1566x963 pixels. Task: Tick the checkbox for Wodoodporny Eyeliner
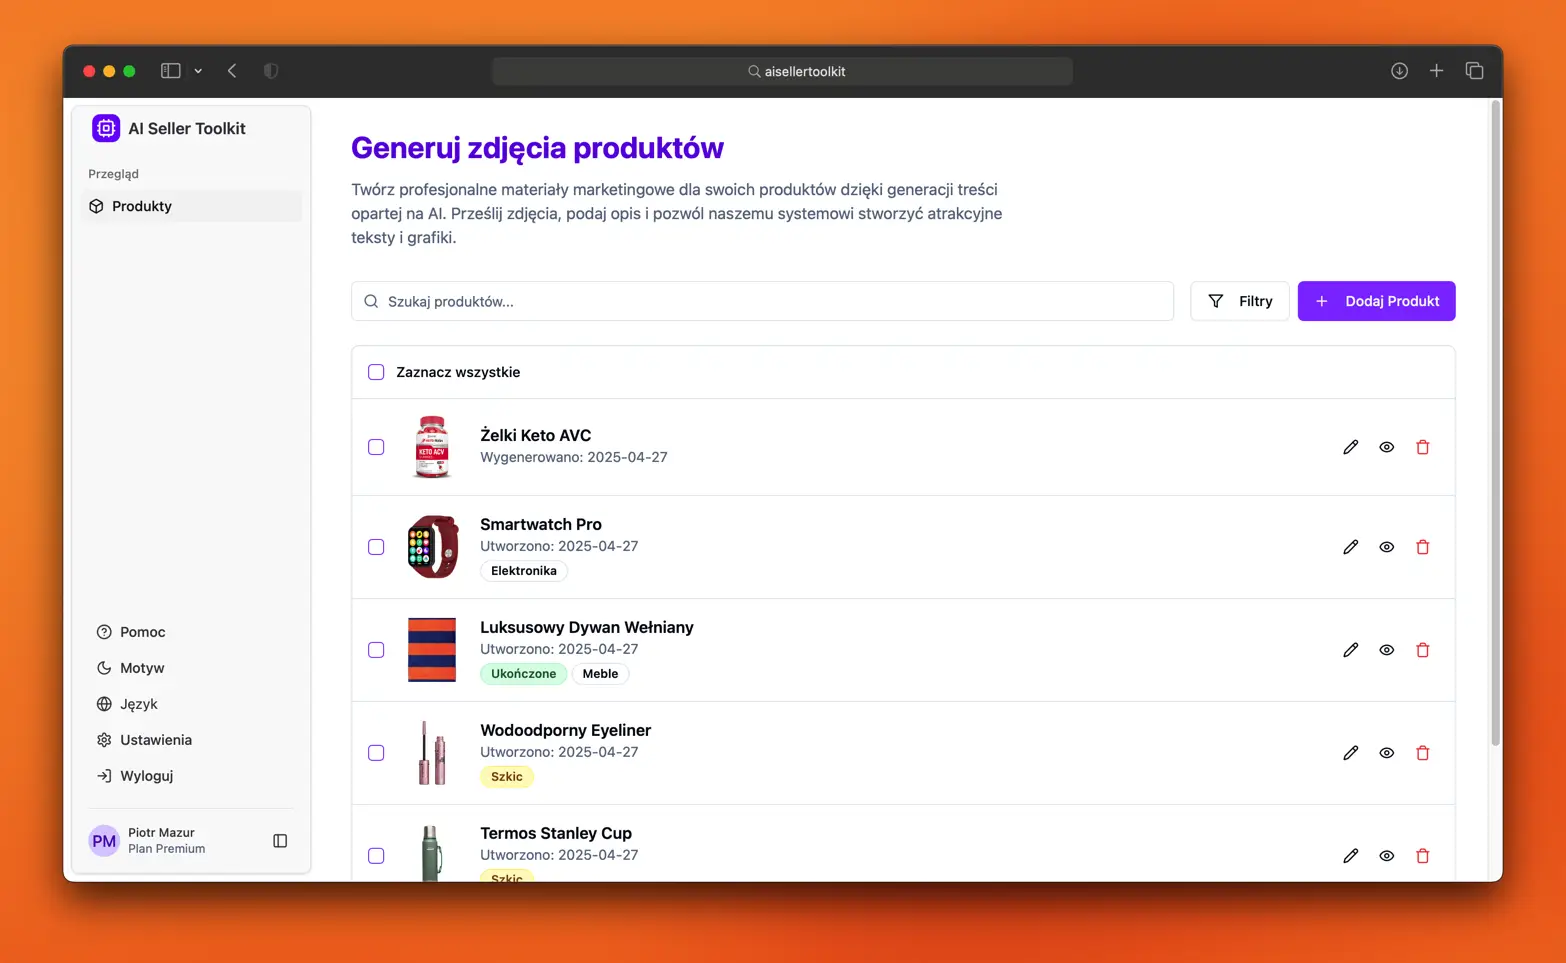tap(376, 753)
